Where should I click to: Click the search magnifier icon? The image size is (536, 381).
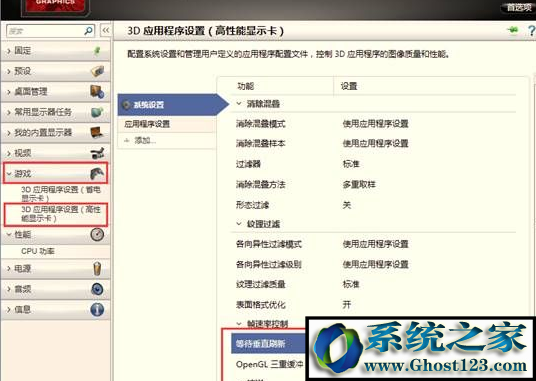coord(88,31)
